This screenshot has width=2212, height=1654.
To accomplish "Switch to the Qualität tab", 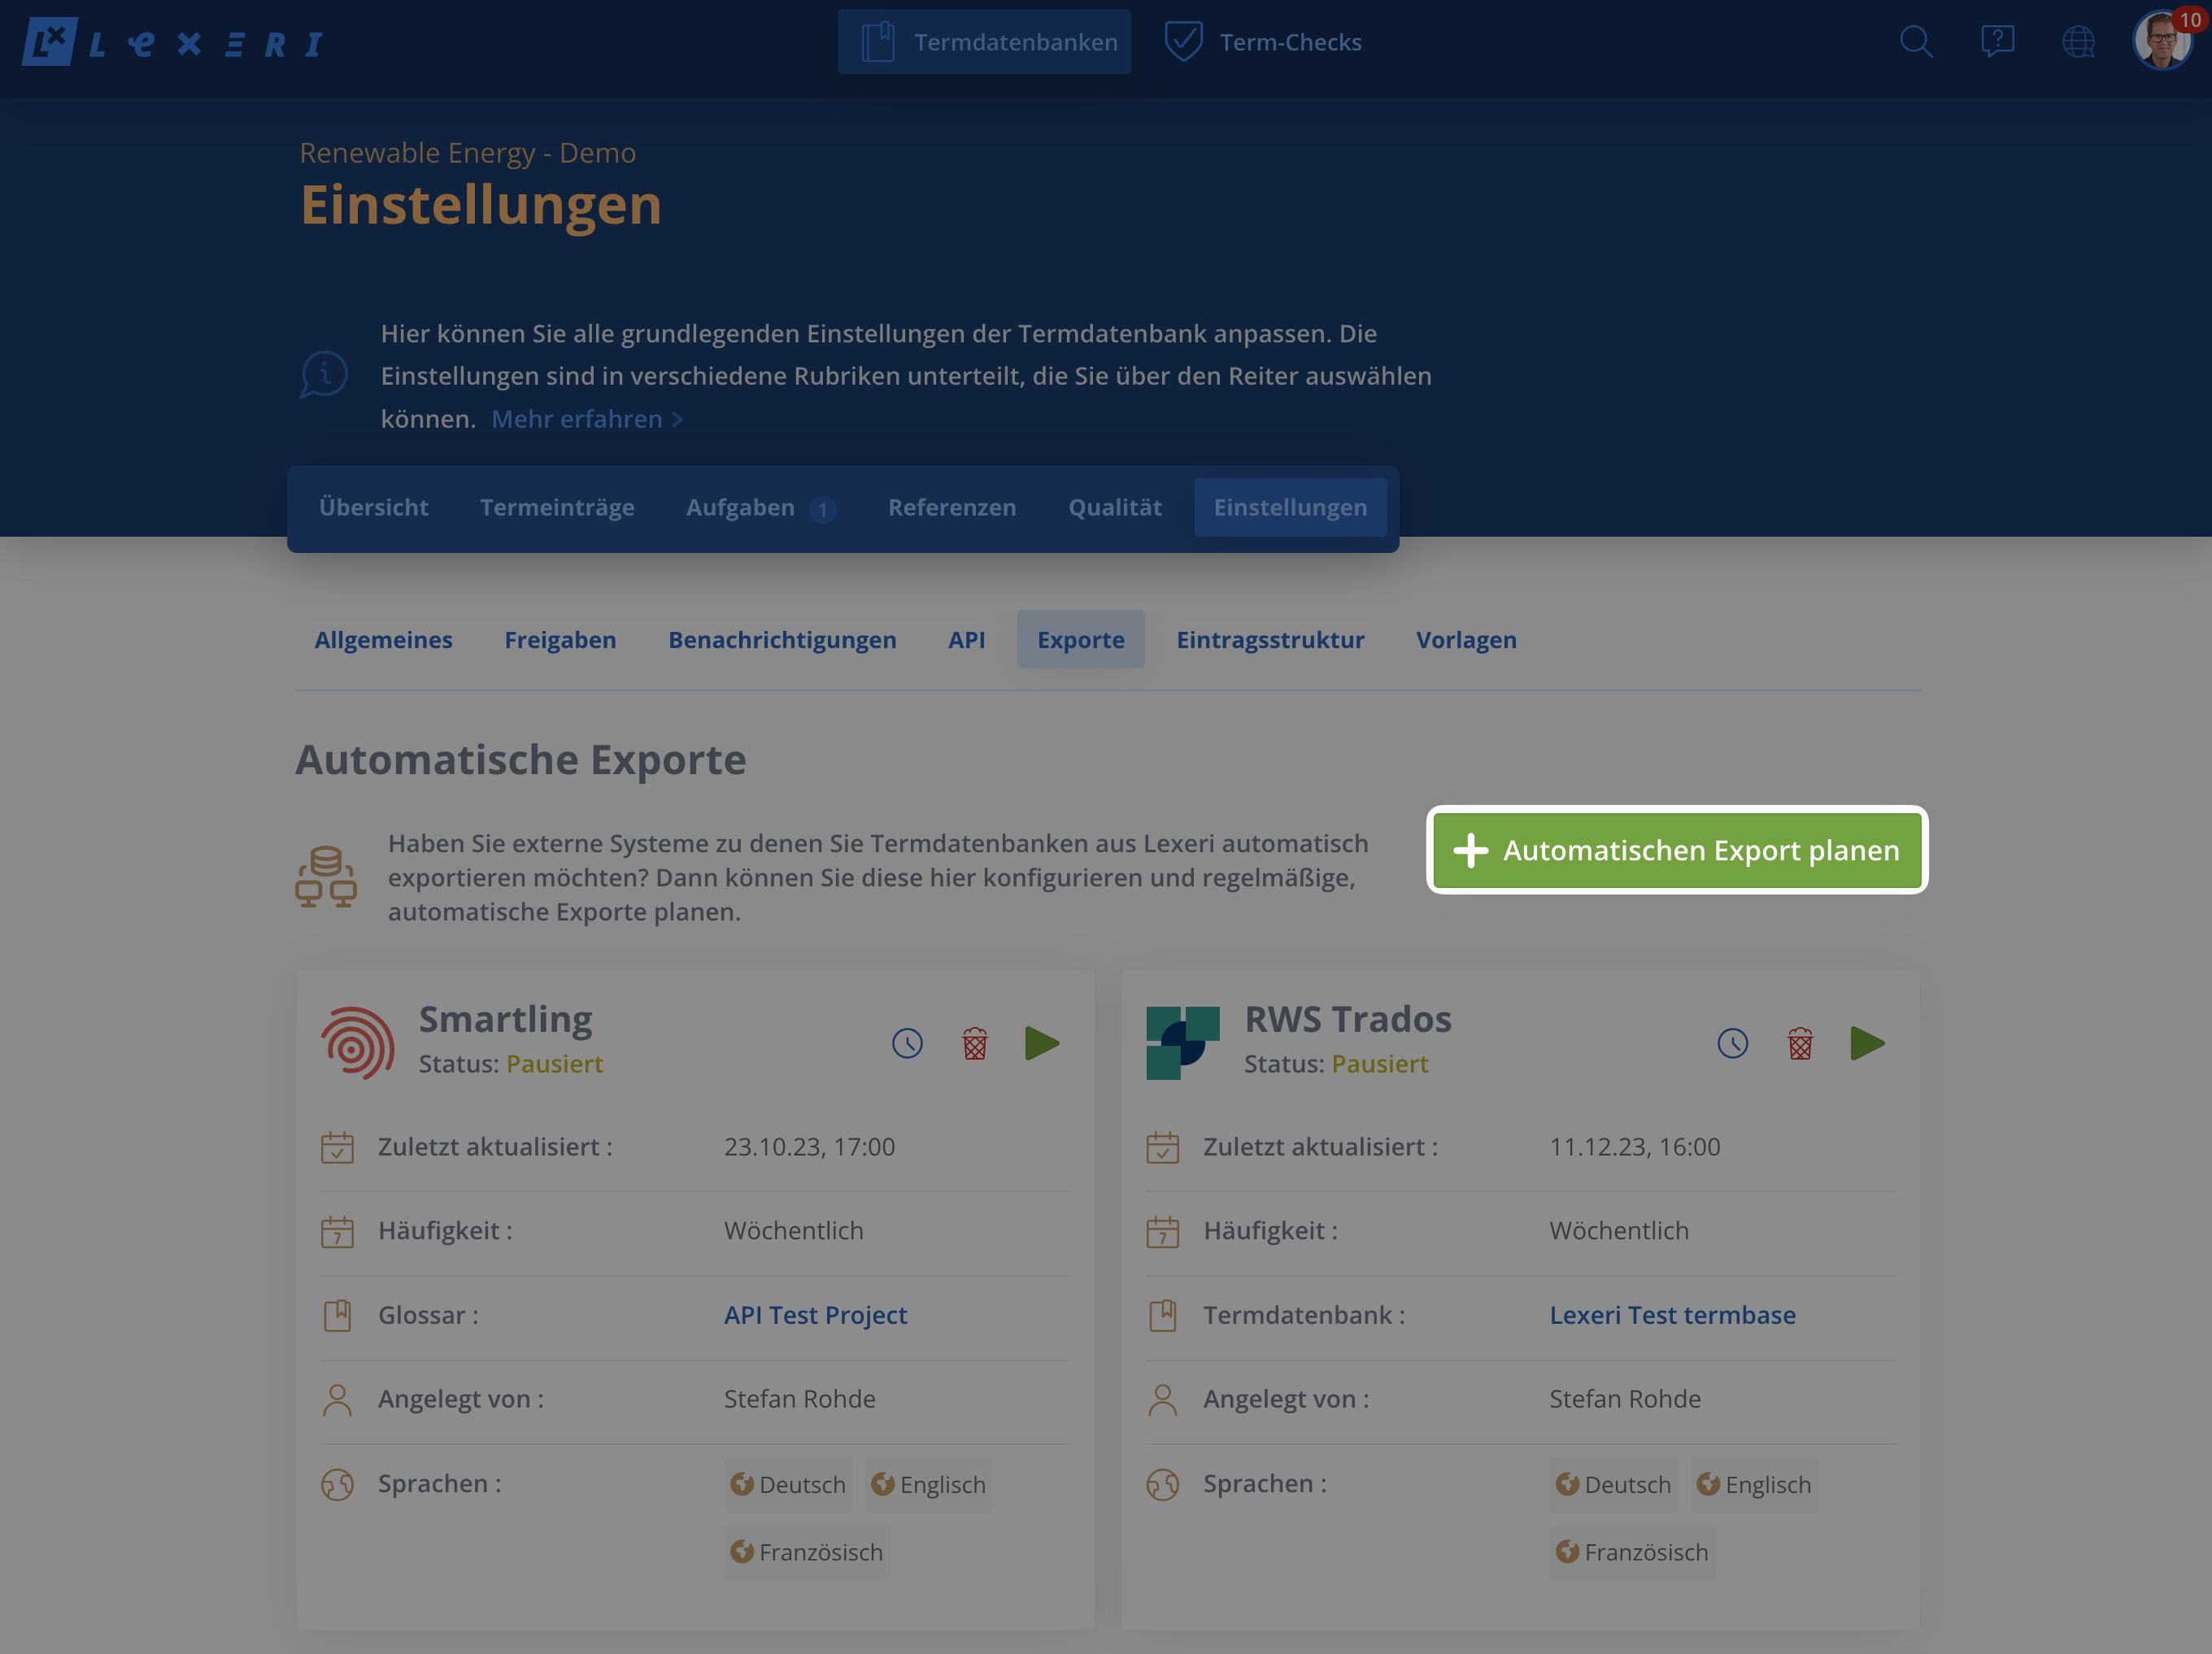I will pyautogui.click(x=1115, y=508).
